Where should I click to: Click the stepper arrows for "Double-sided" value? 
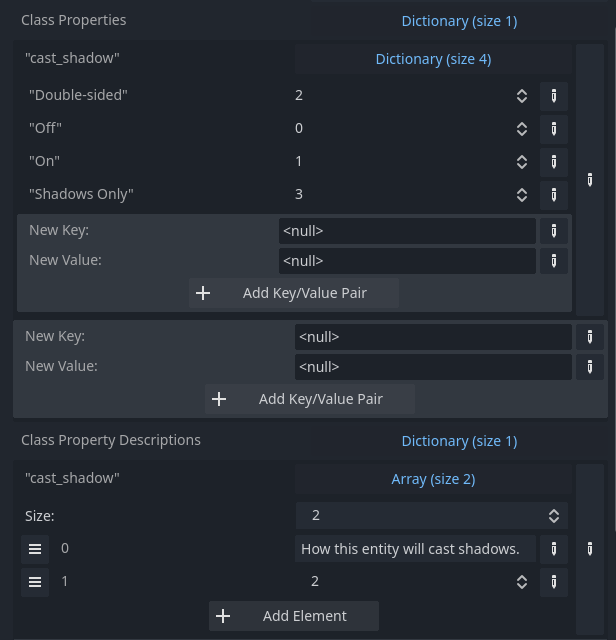click(x=522, y=96)
